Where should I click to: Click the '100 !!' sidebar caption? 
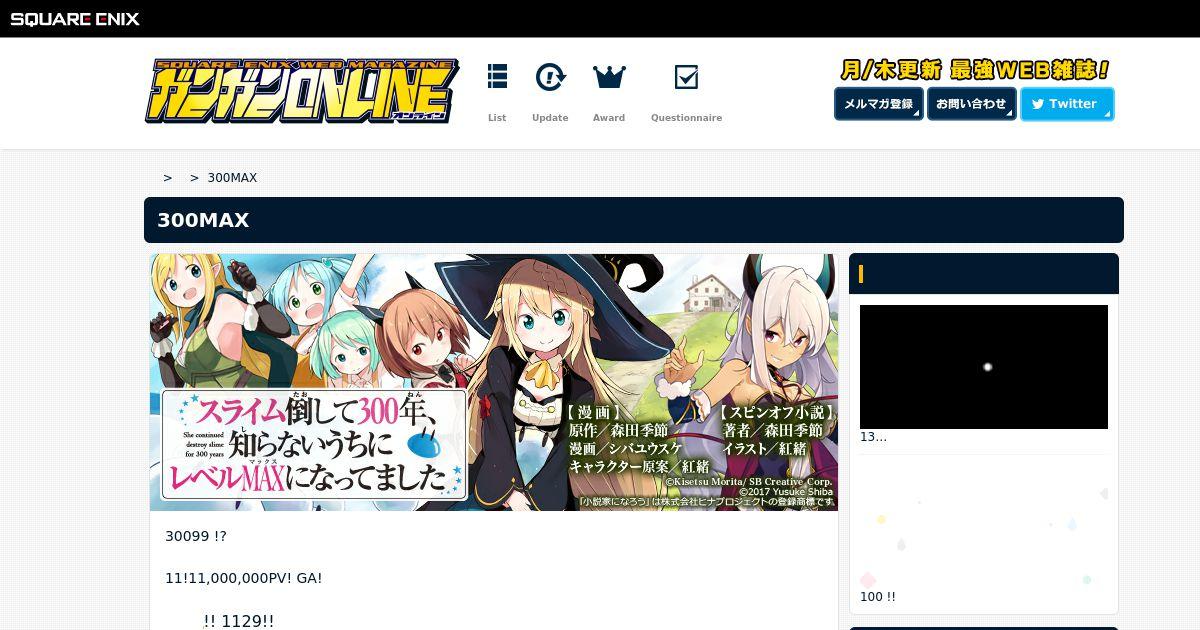[x=878, y=597]
